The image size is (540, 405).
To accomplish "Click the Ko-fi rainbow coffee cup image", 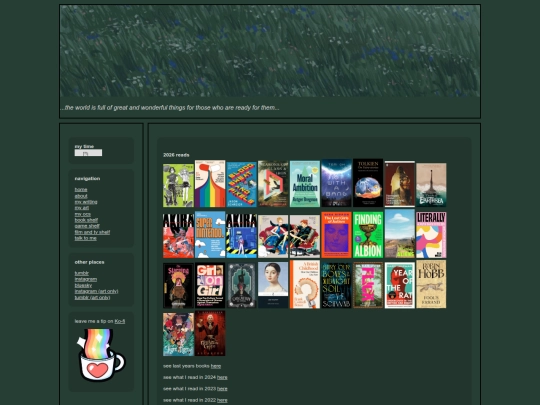I will click(x=101, y=355).
